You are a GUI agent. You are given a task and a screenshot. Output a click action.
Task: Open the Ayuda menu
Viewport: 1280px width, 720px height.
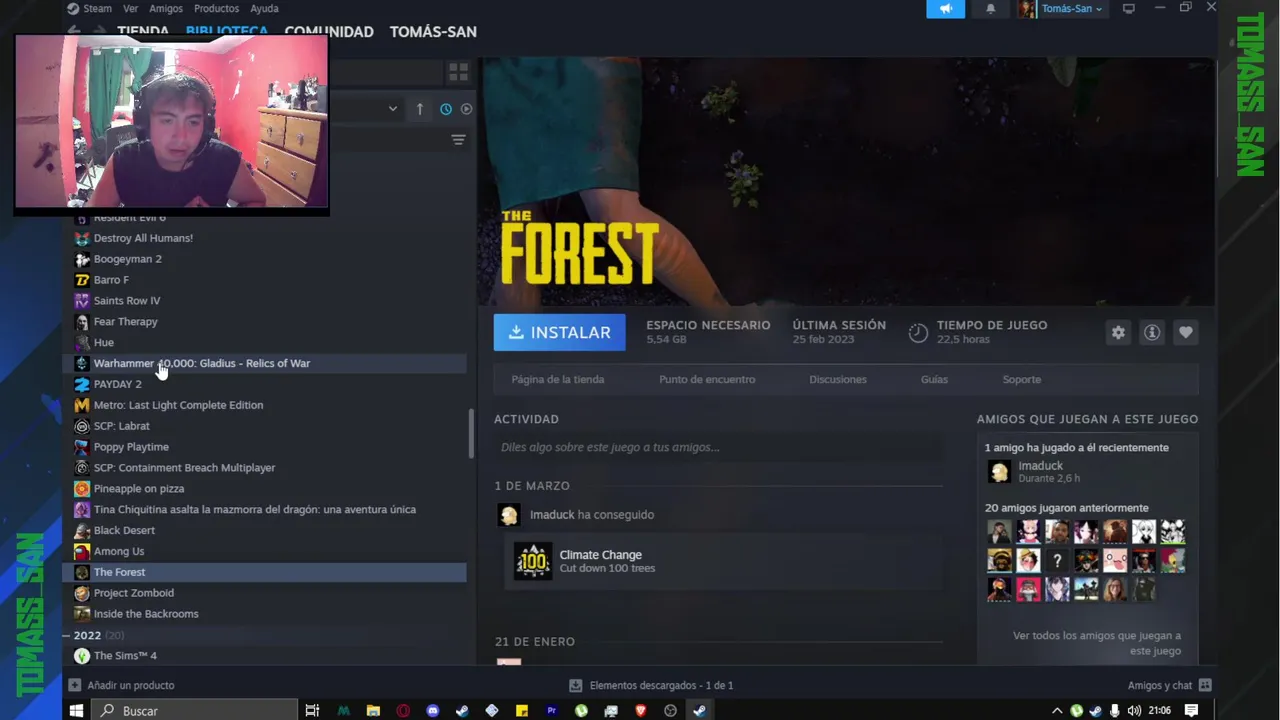(264, 8)
